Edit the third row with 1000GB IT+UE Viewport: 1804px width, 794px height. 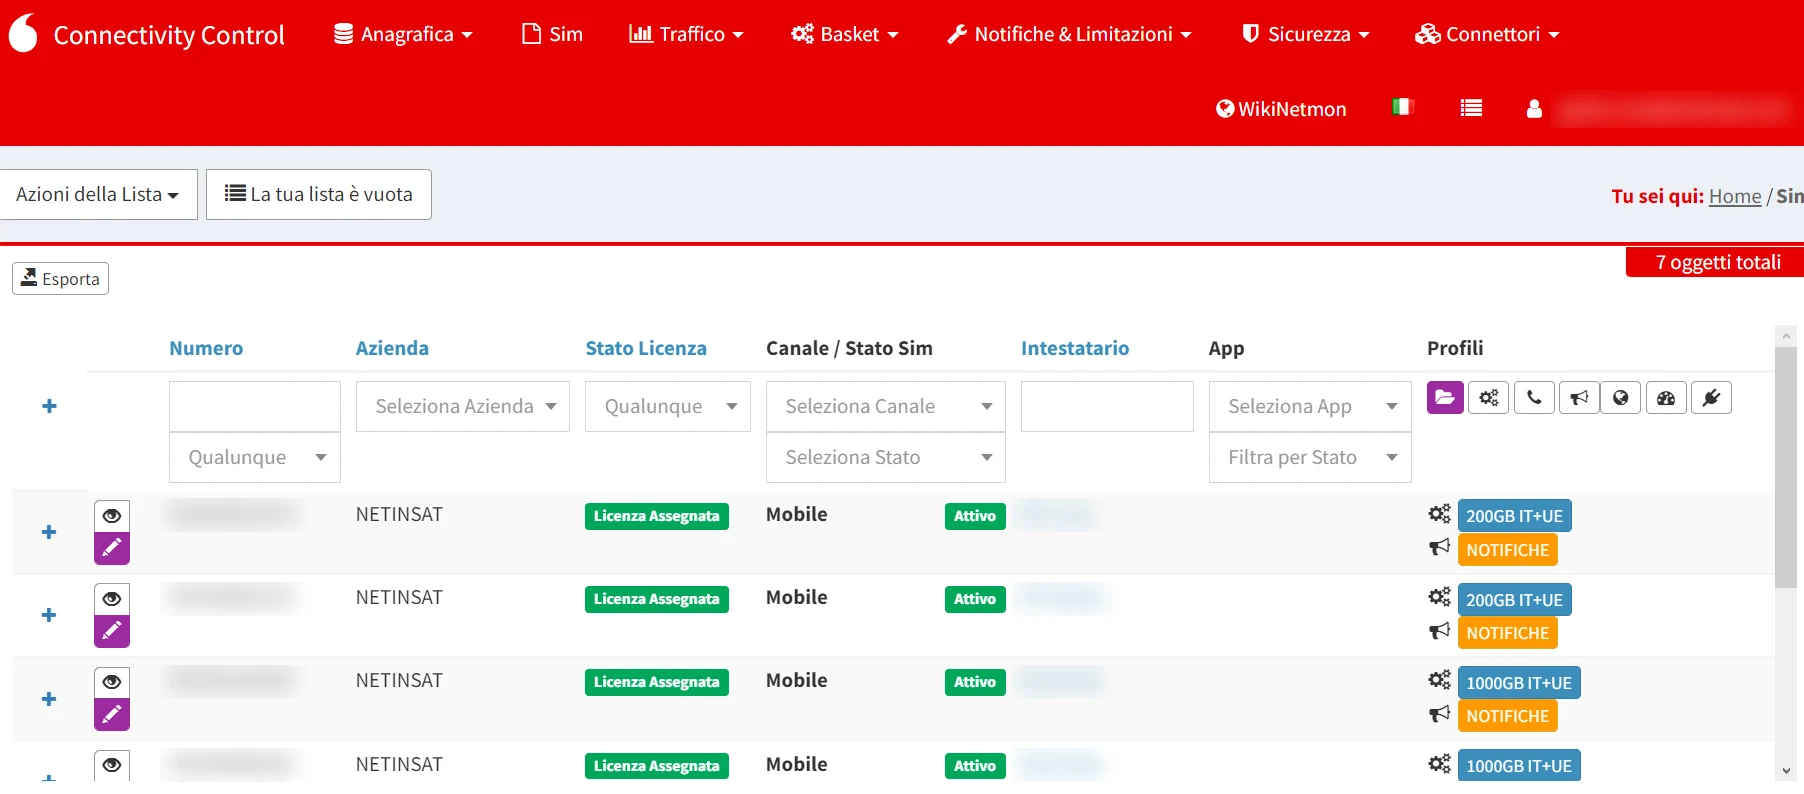click(x=112, y=714)
